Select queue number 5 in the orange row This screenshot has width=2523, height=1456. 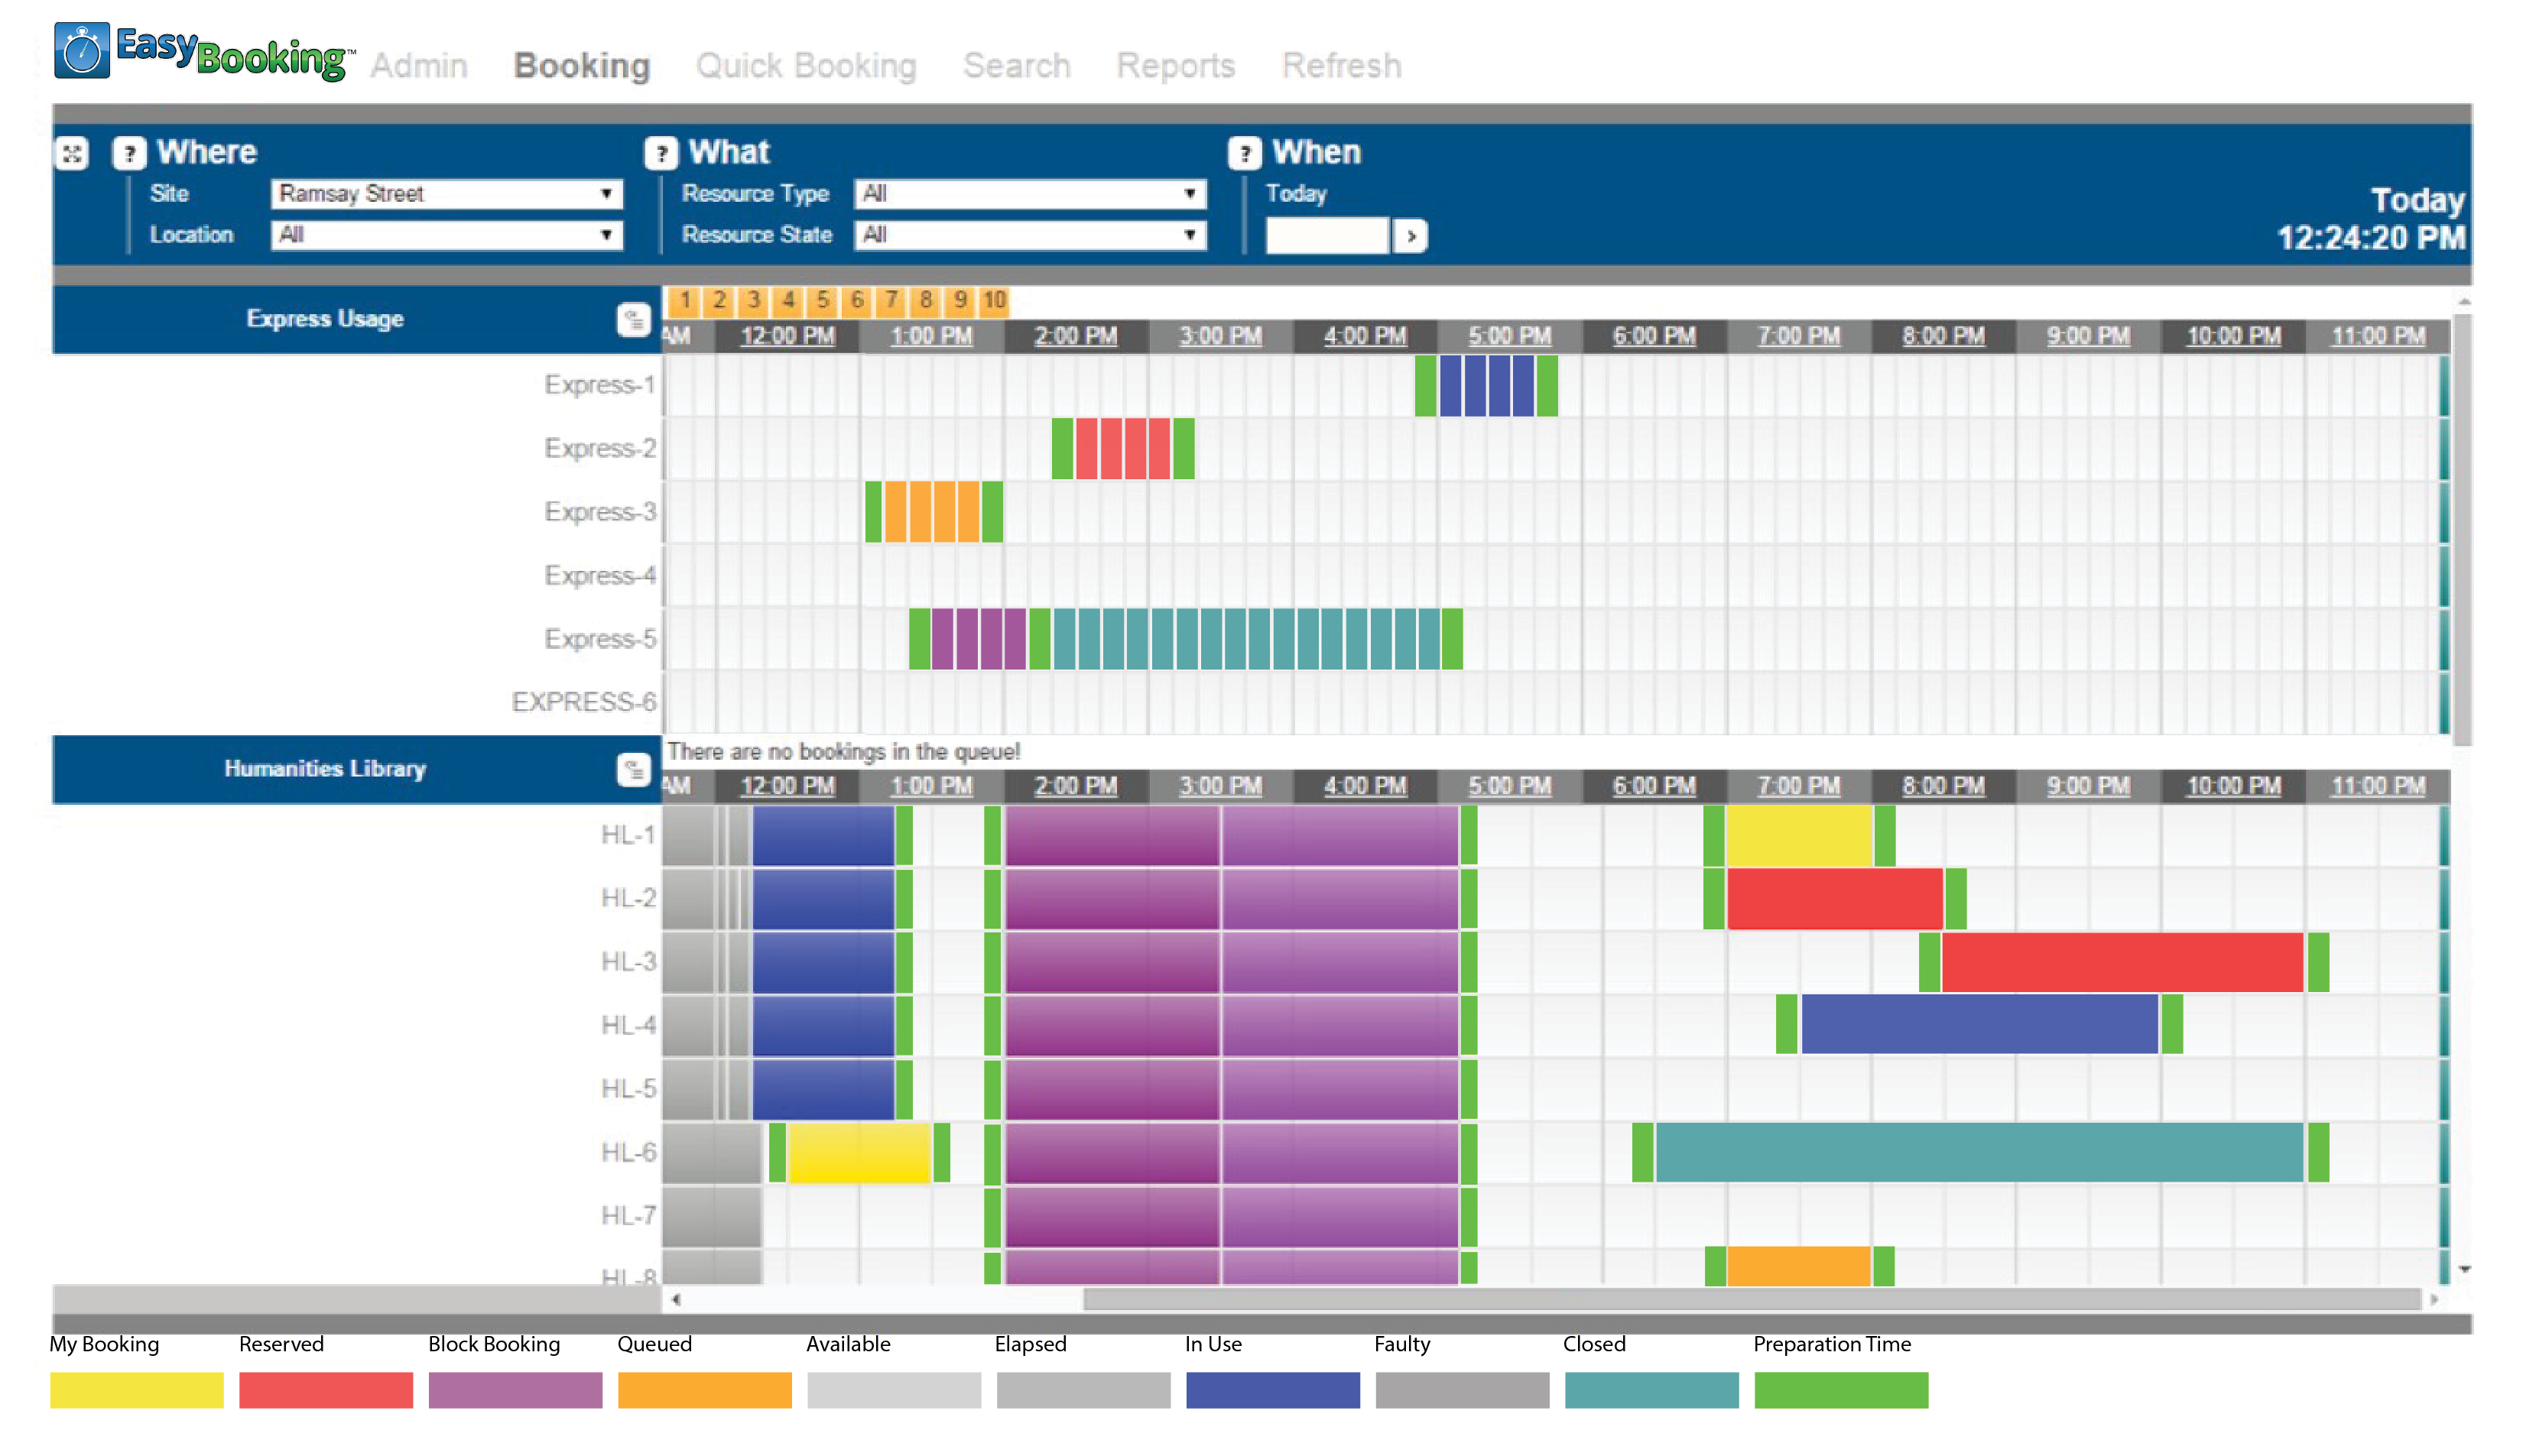(822, 300)
